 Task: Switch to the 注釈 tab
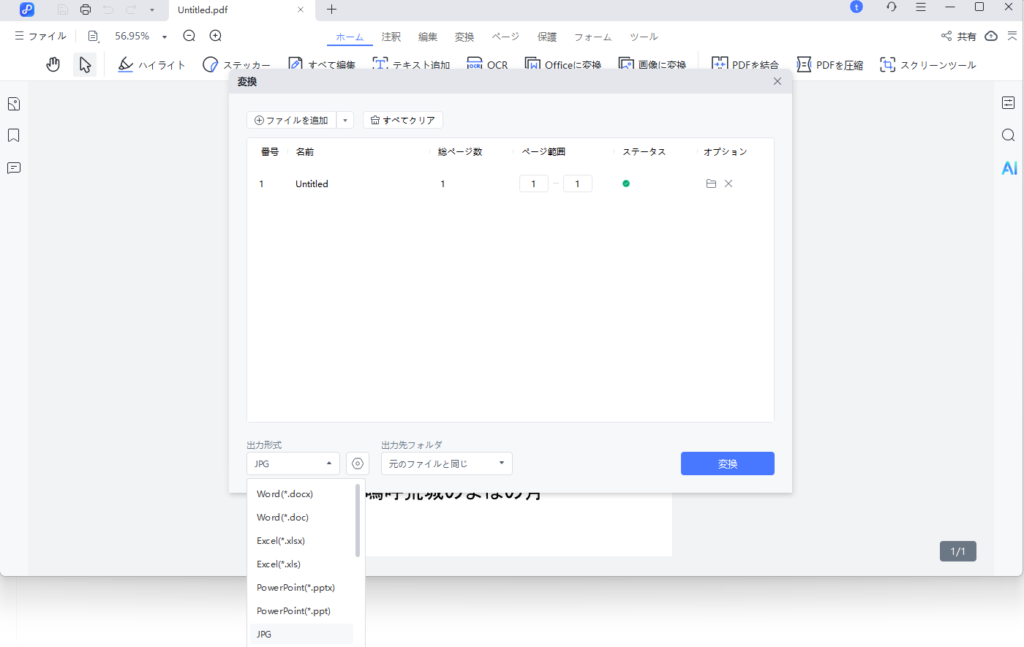(391, 36)
